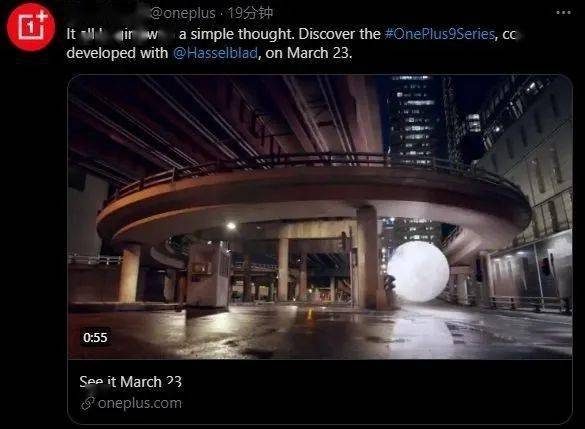This screenshot has height=429, width=585.
Task: Click the "on March 23." tweet text
Action: pos(309,53)
